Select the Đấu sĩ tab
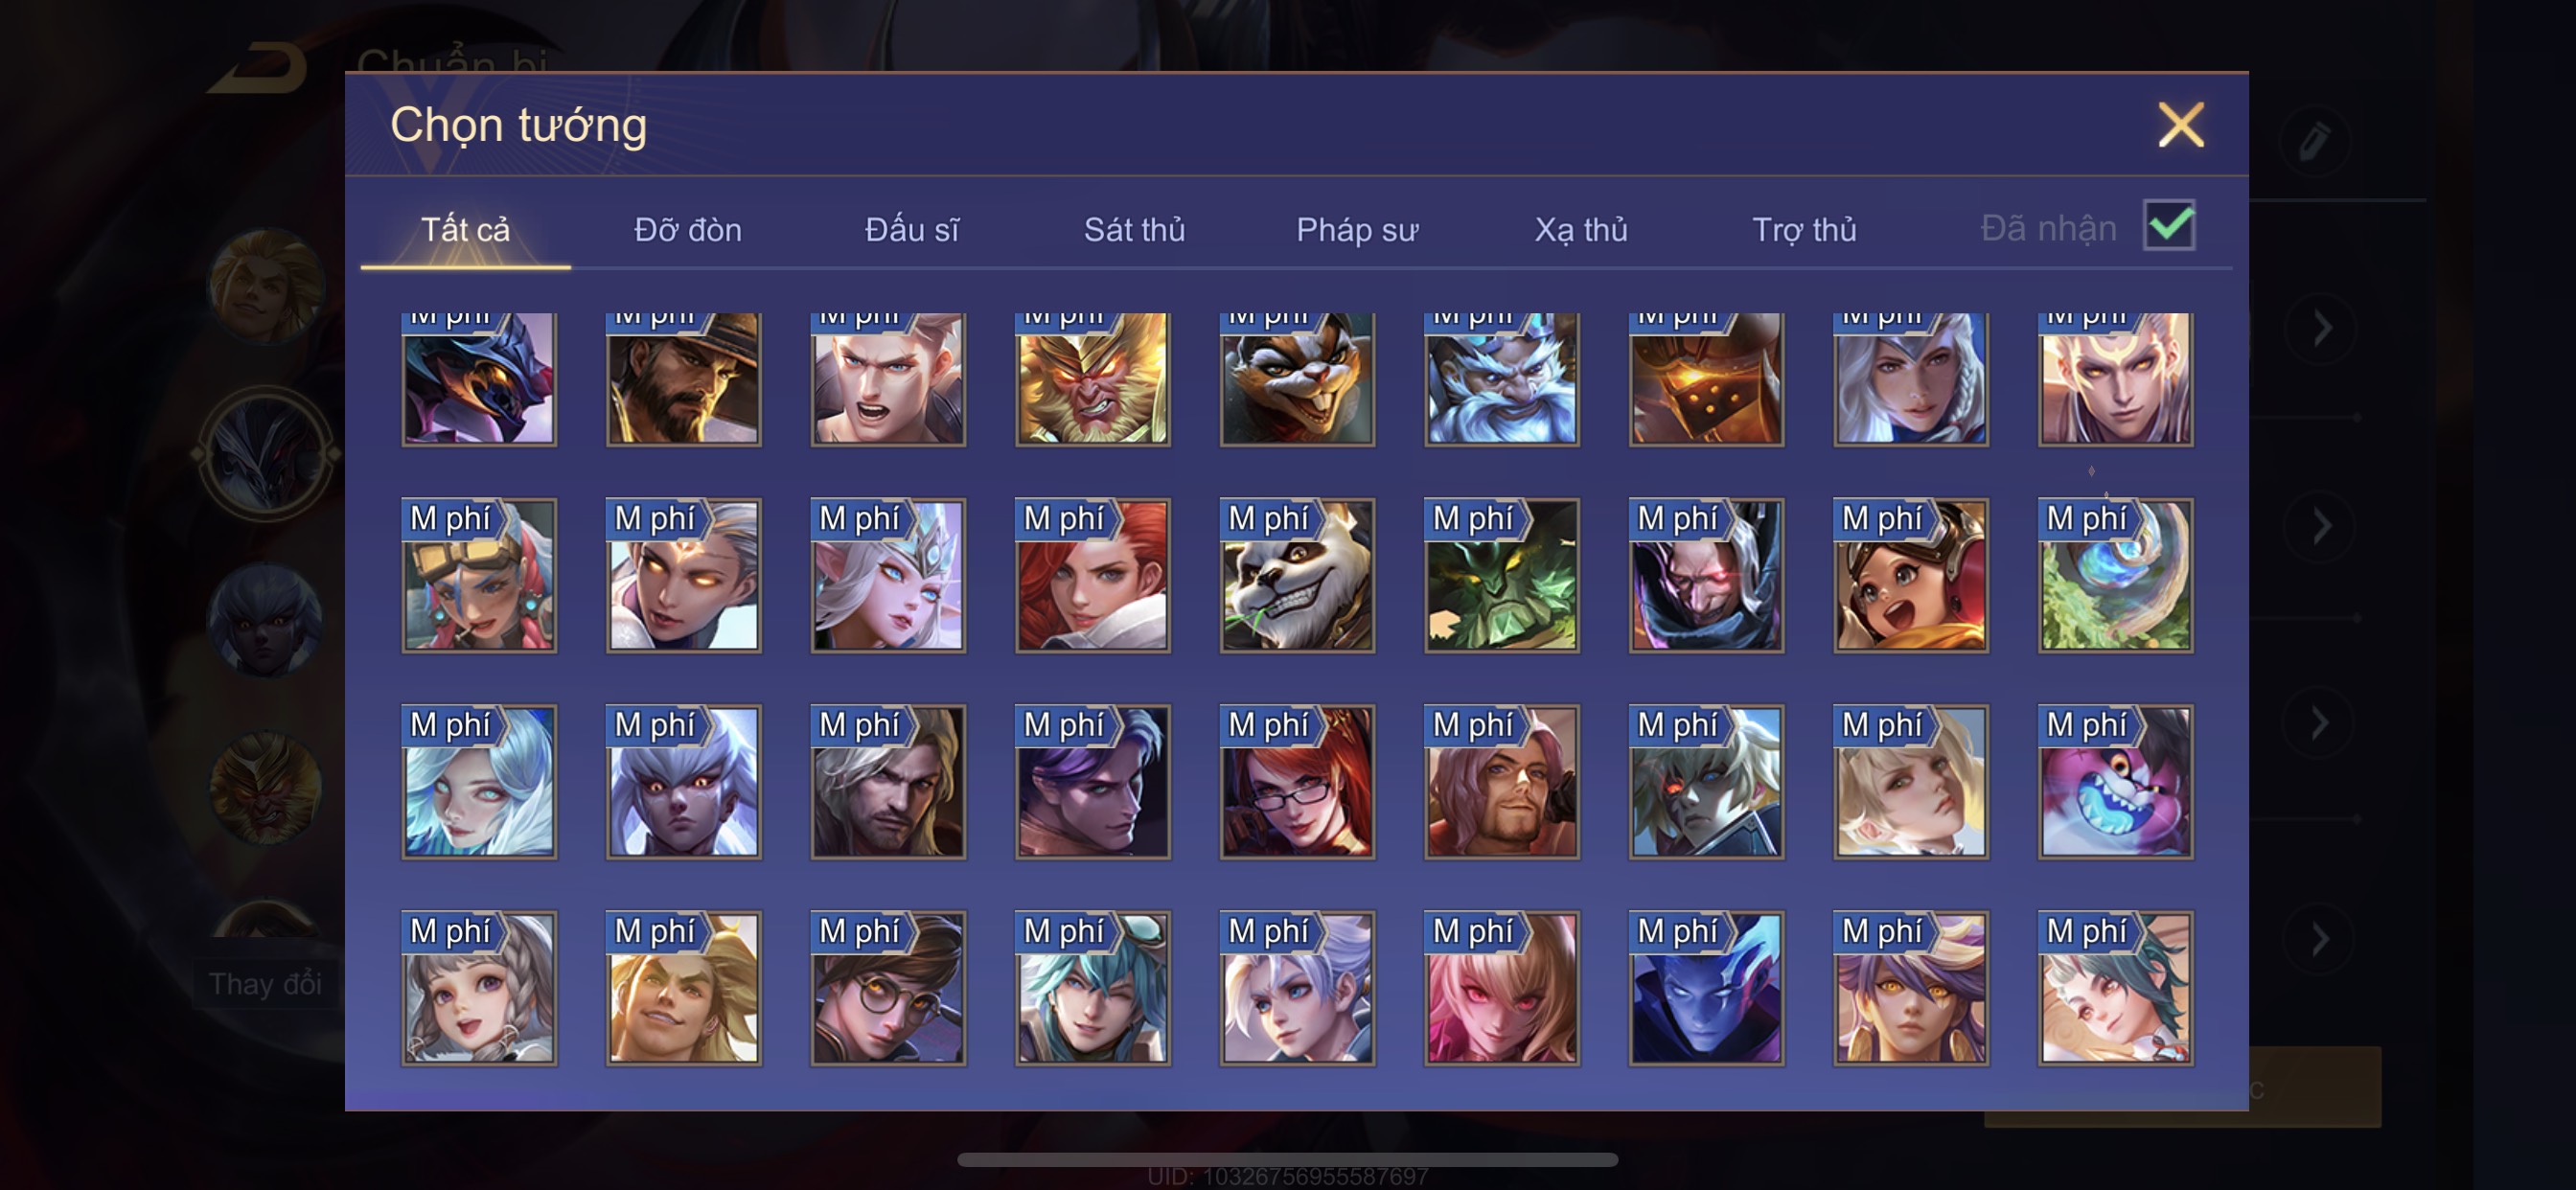 pyautogui.click(x=911, y=230)
